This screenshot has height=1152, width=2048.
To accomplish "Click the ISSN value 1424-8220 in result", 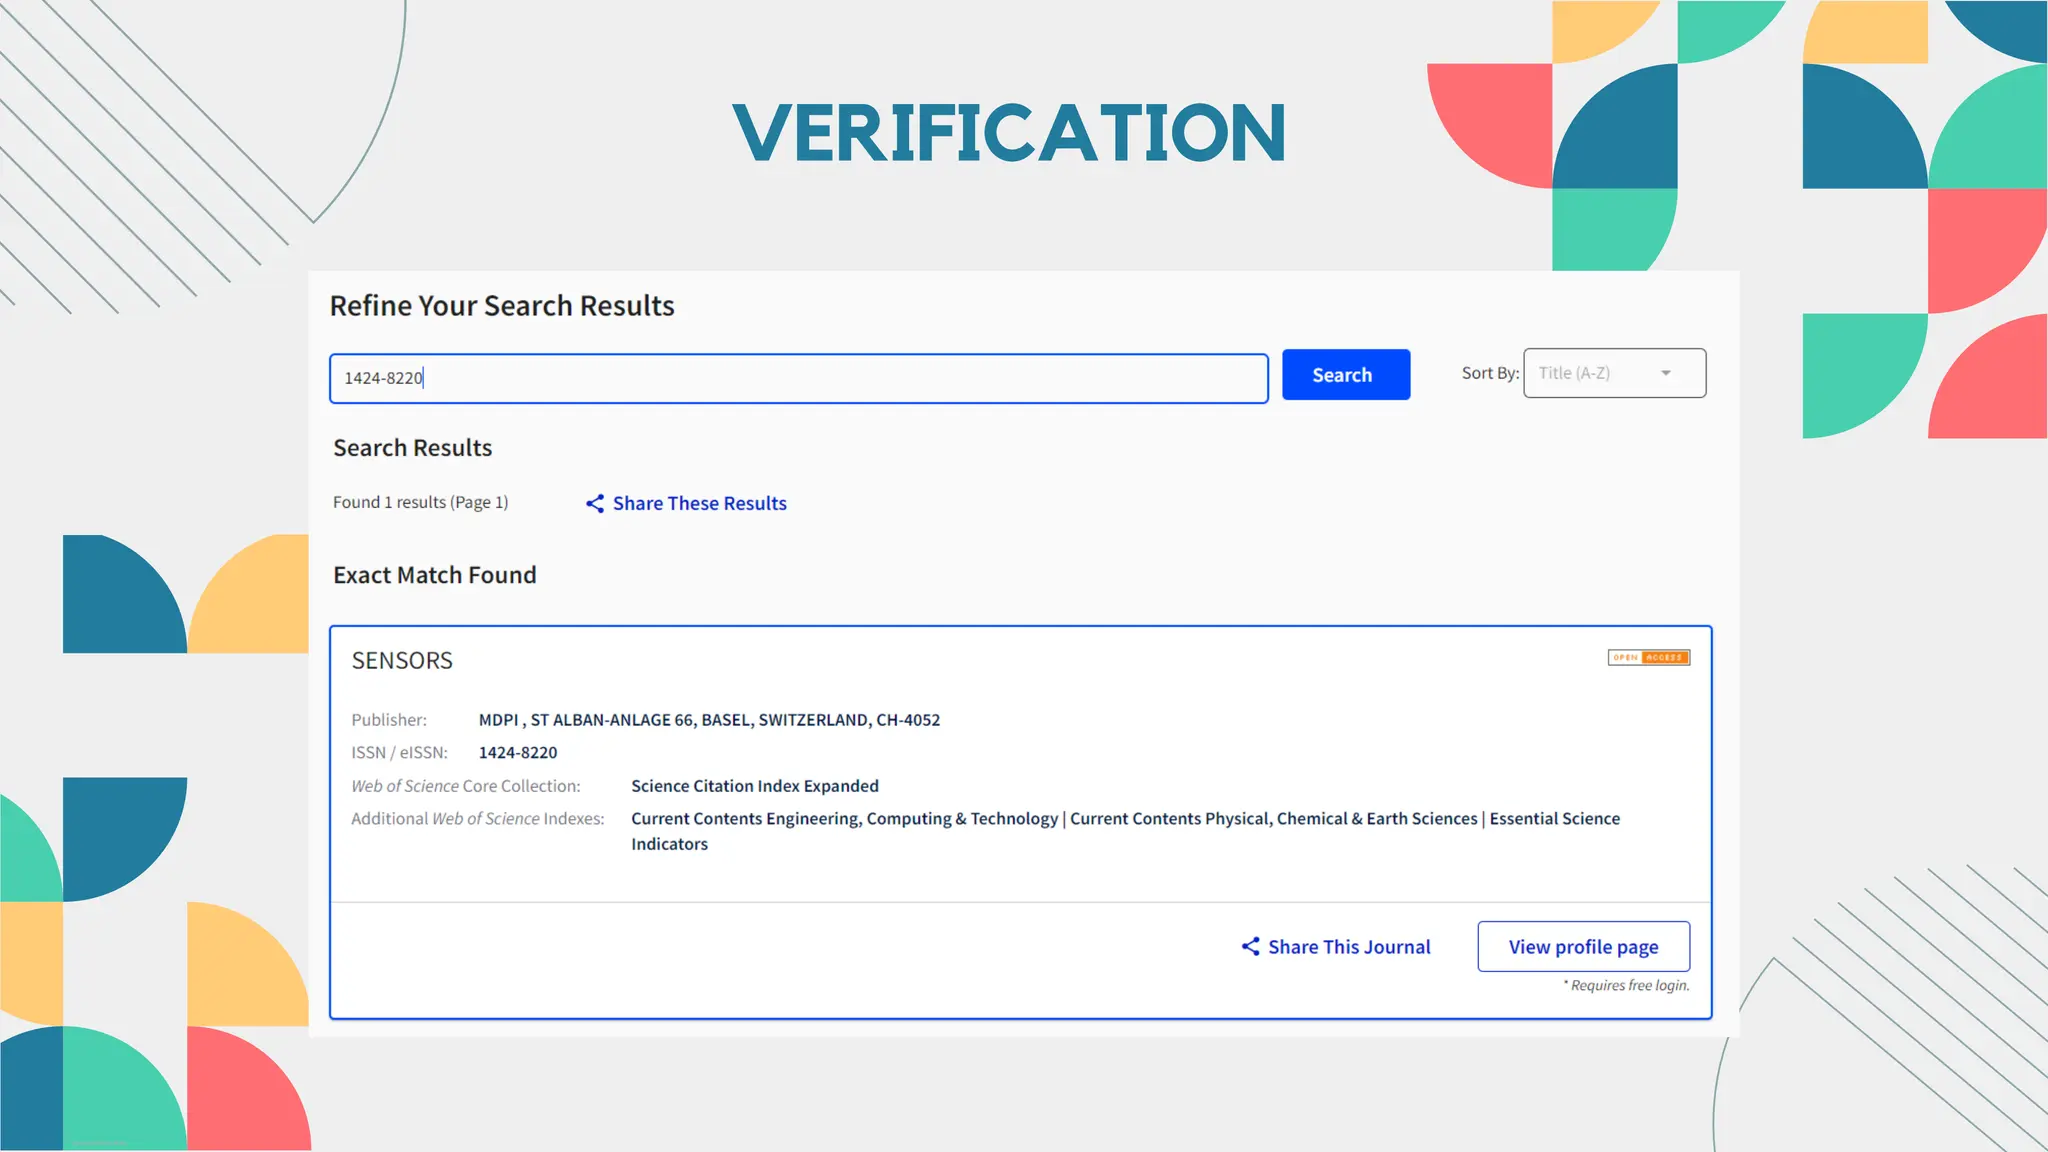I will (x=517, y=753).
